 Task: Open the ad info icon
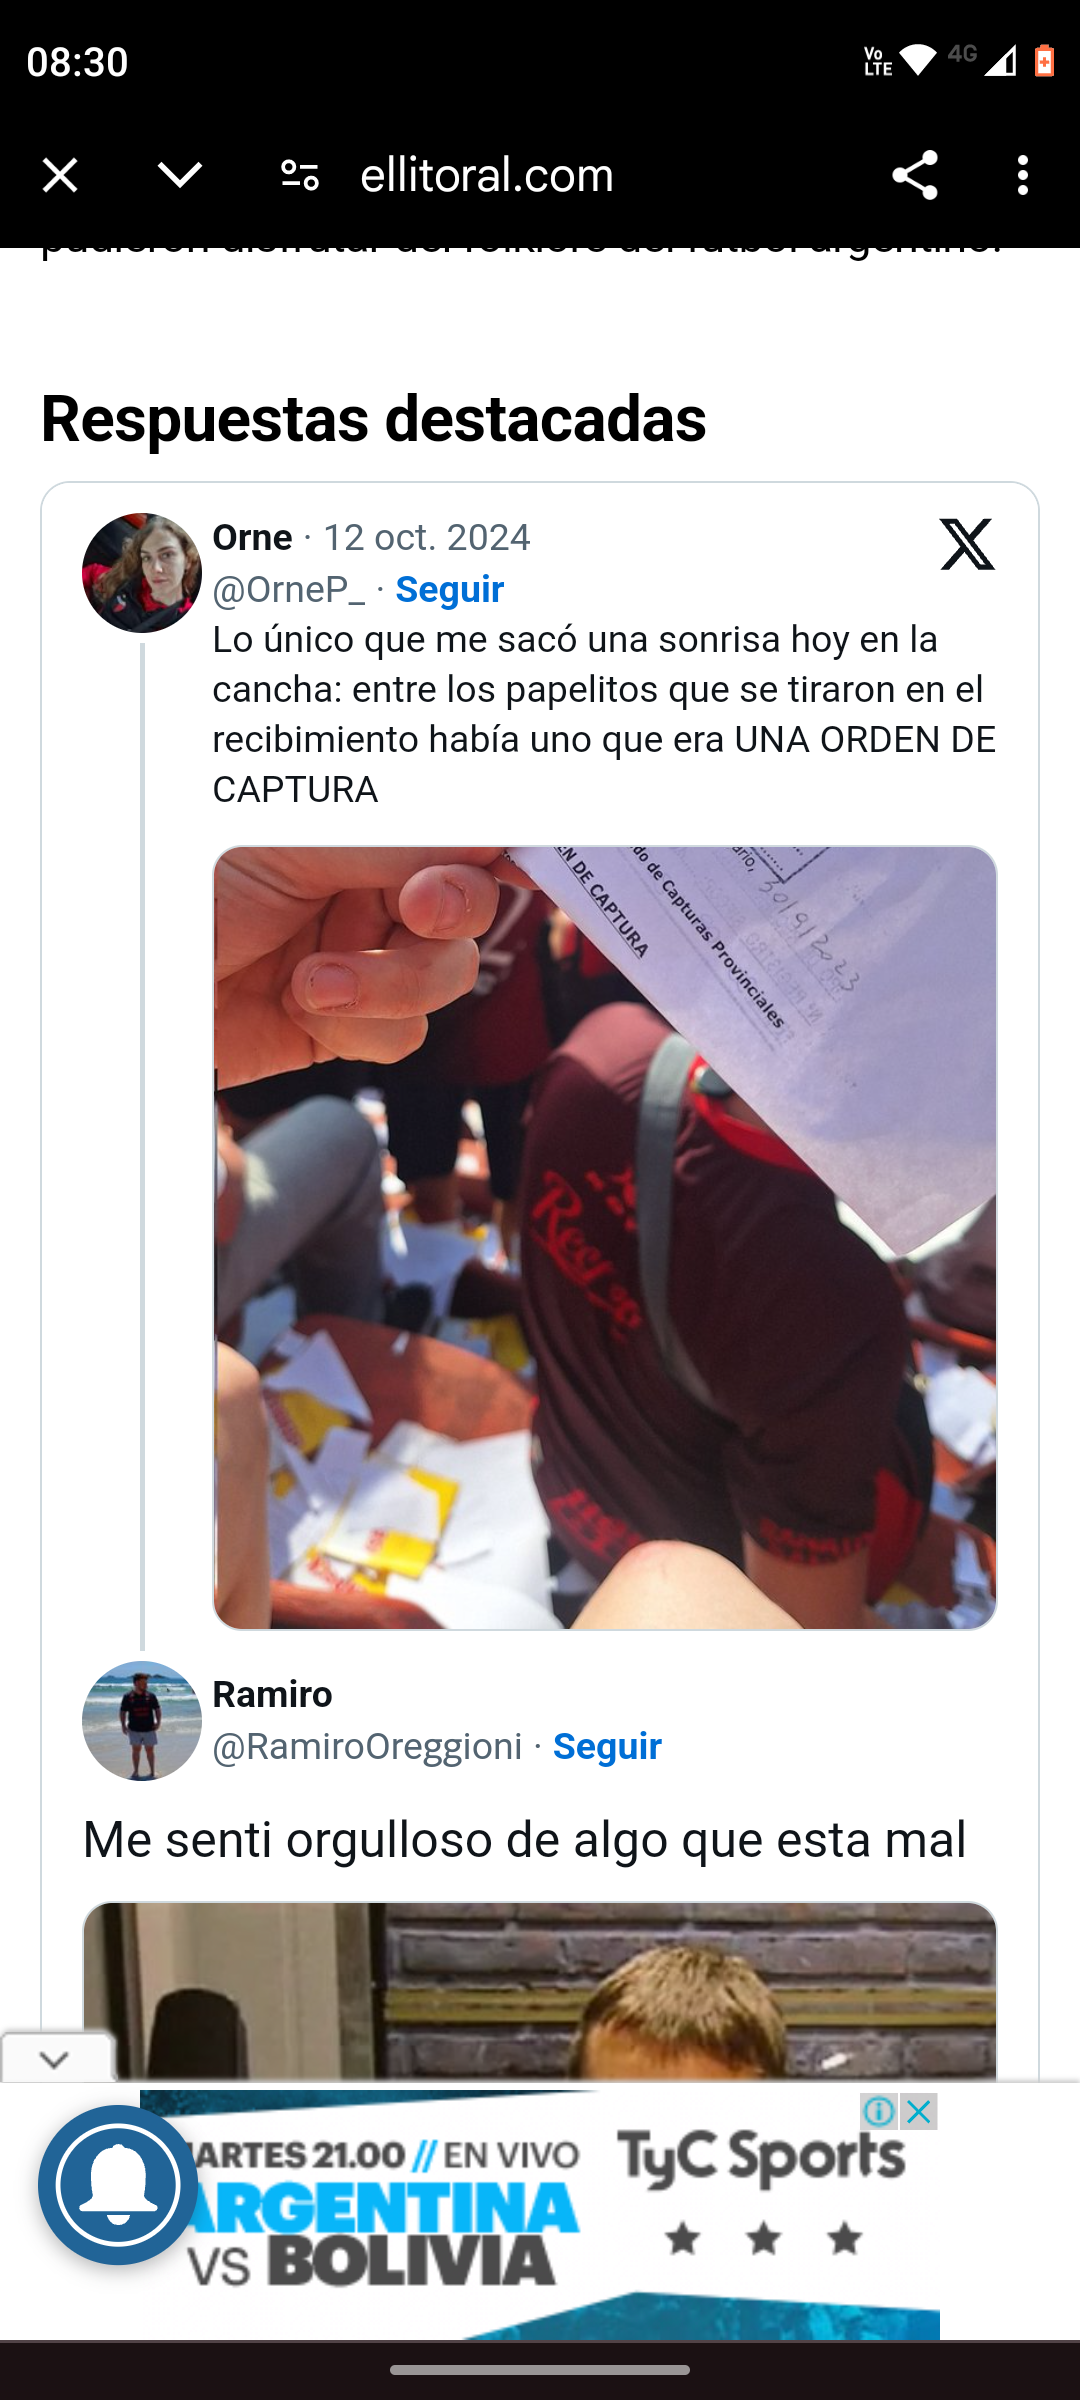point(879,2111)
